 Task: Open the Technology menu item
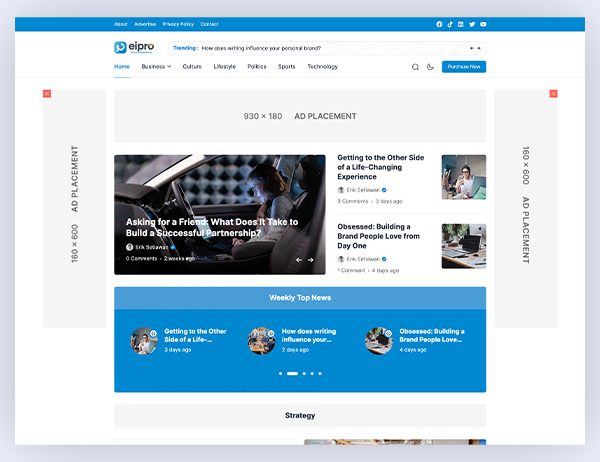322,67
